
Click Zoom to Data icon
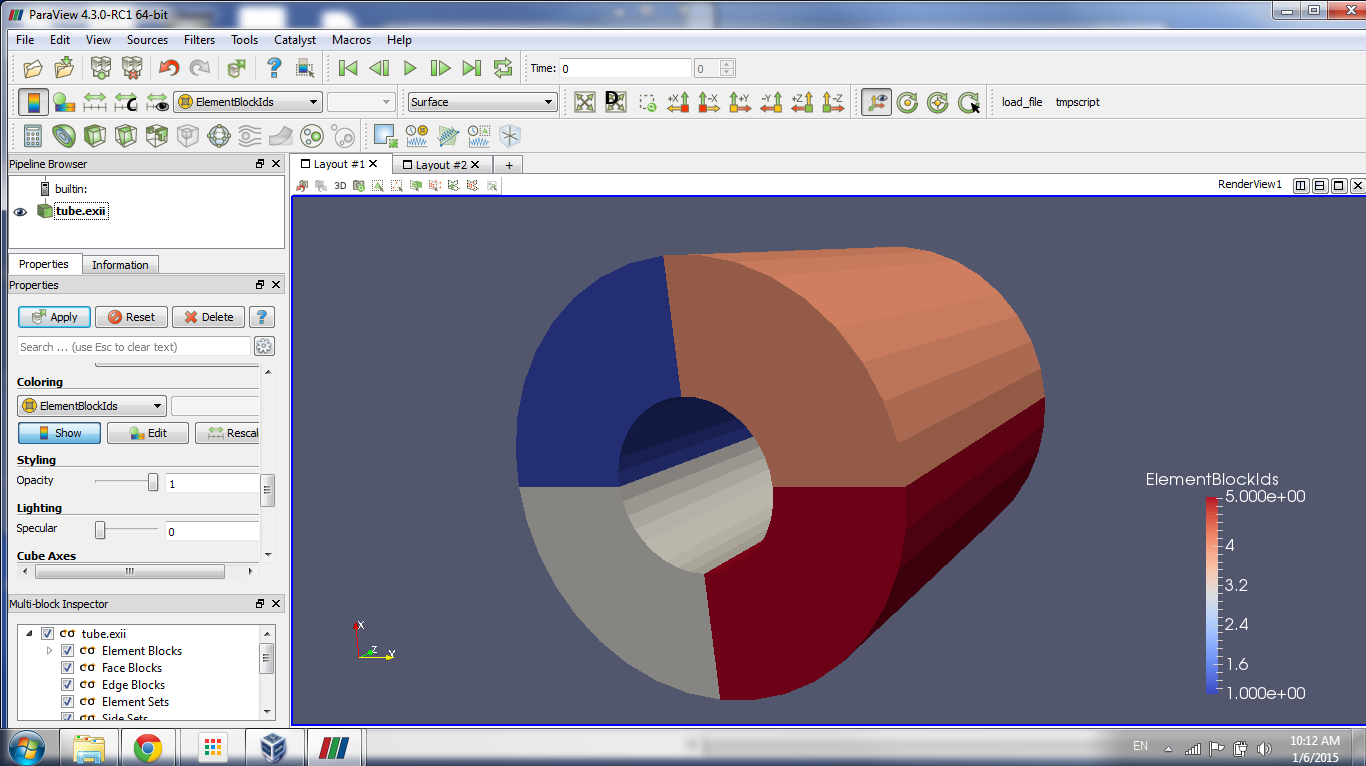click(615, 102)
